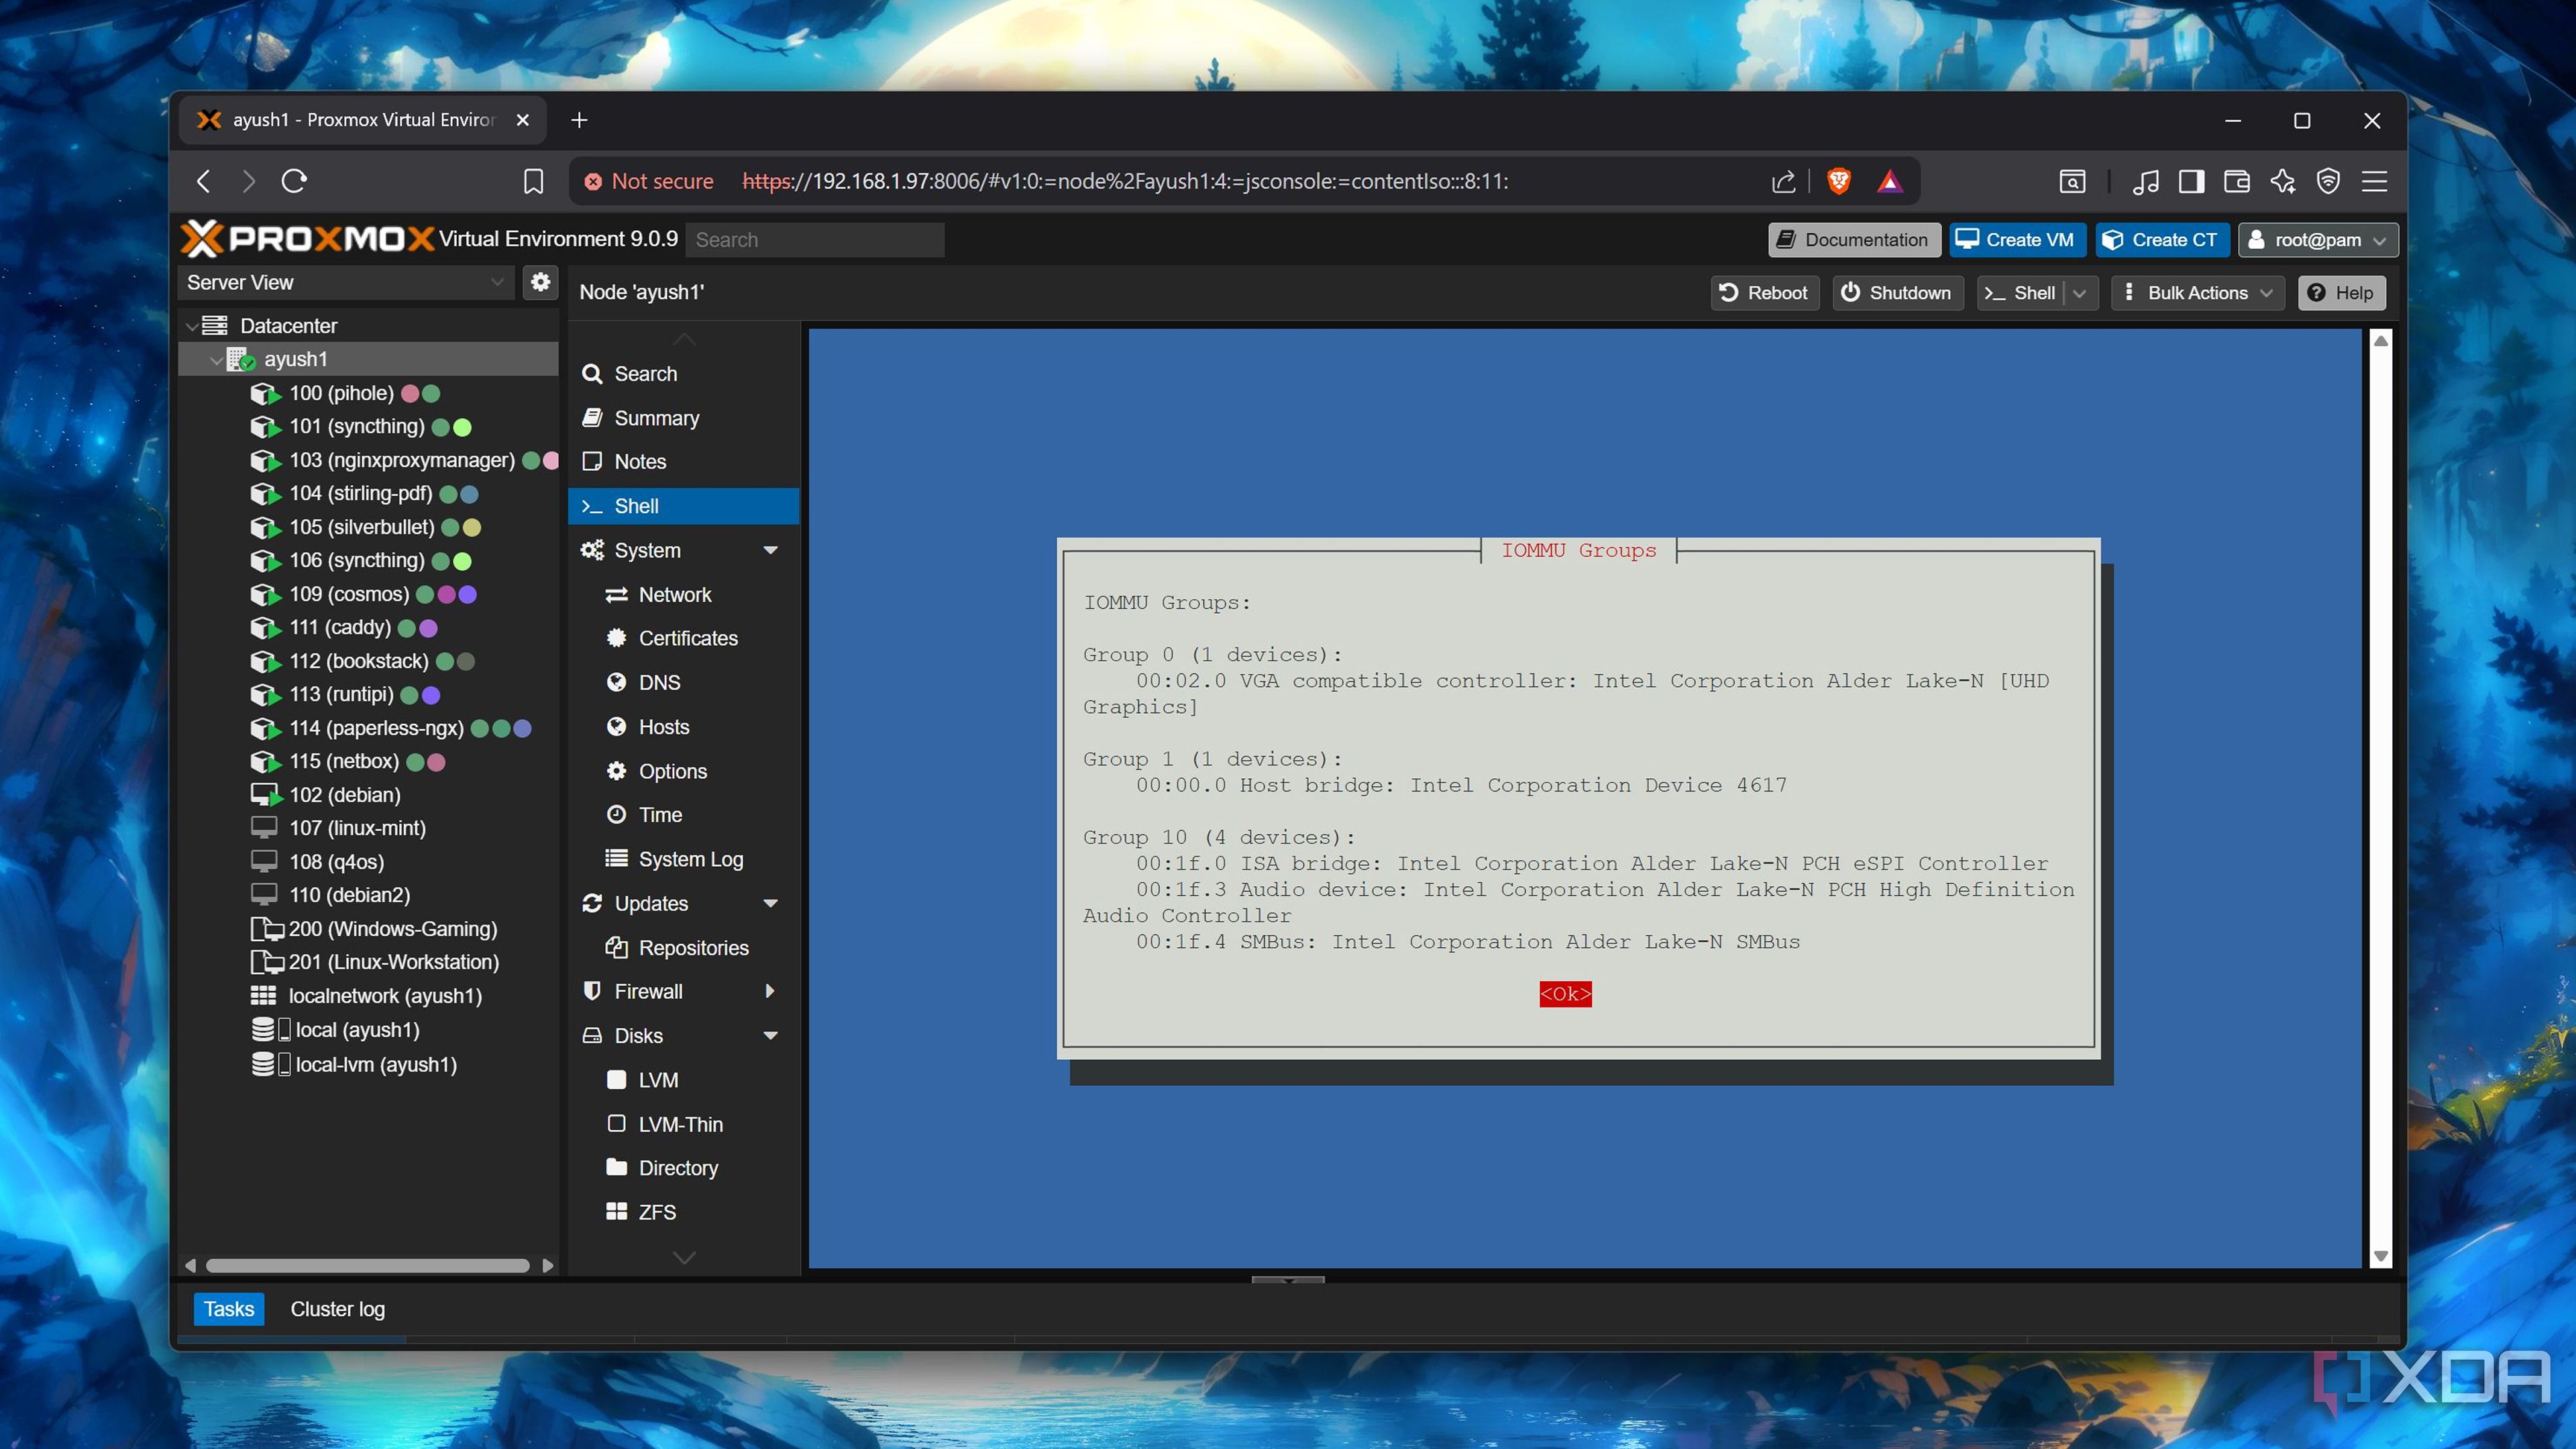Open the Network settings panel
This screenshot has width=2576, height=1449.
pyautogui.click(x=674, y=594)
